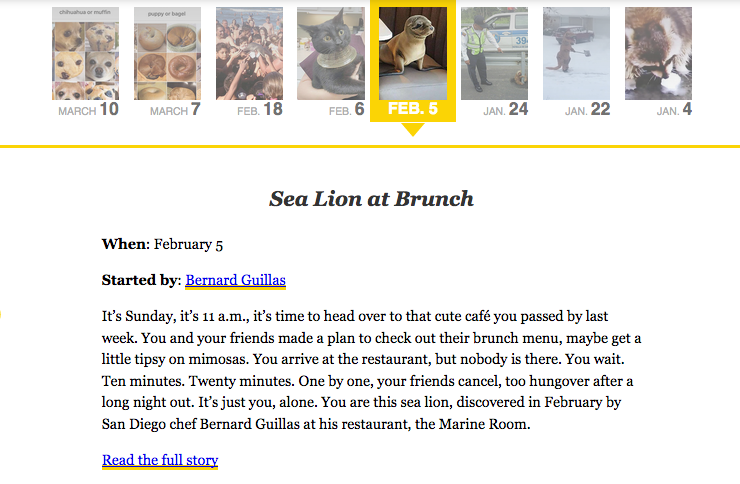Go to the Jan. 4 date label
Screen dimensions: 740x484
click(x=674, y=110)
